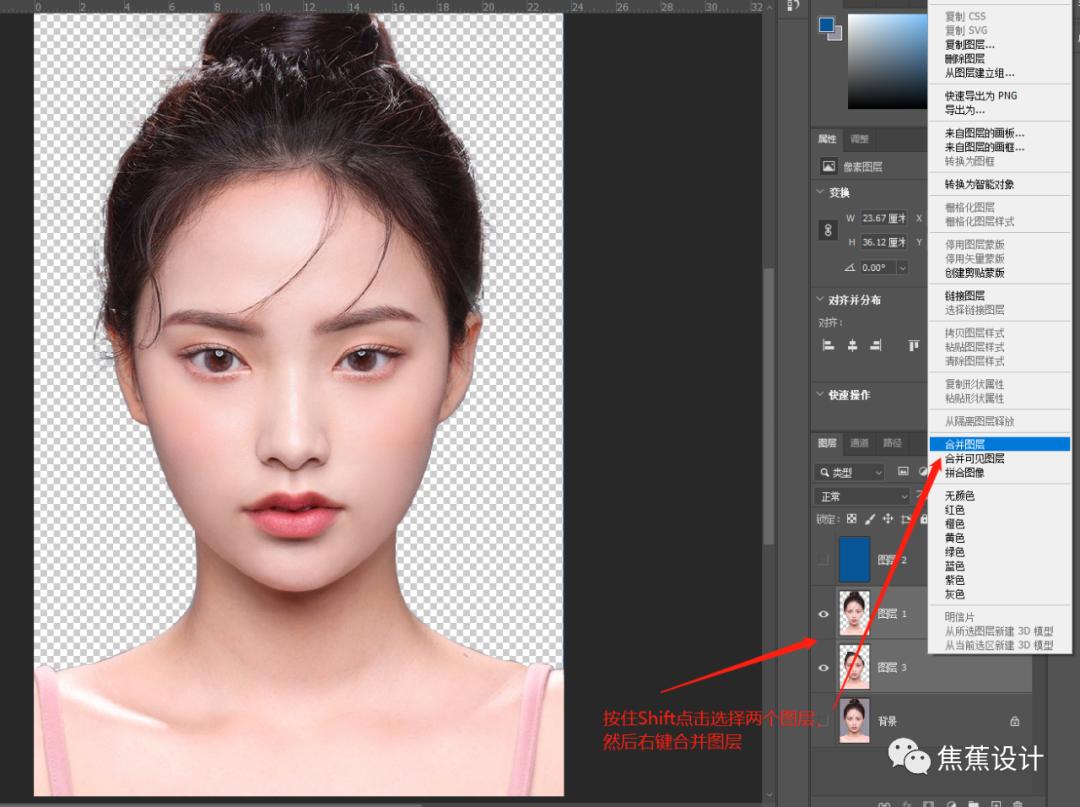Viewport: 1080px width, 807px height.
Task: Toggle visibility of 图层 3
Action: (823, 667)
